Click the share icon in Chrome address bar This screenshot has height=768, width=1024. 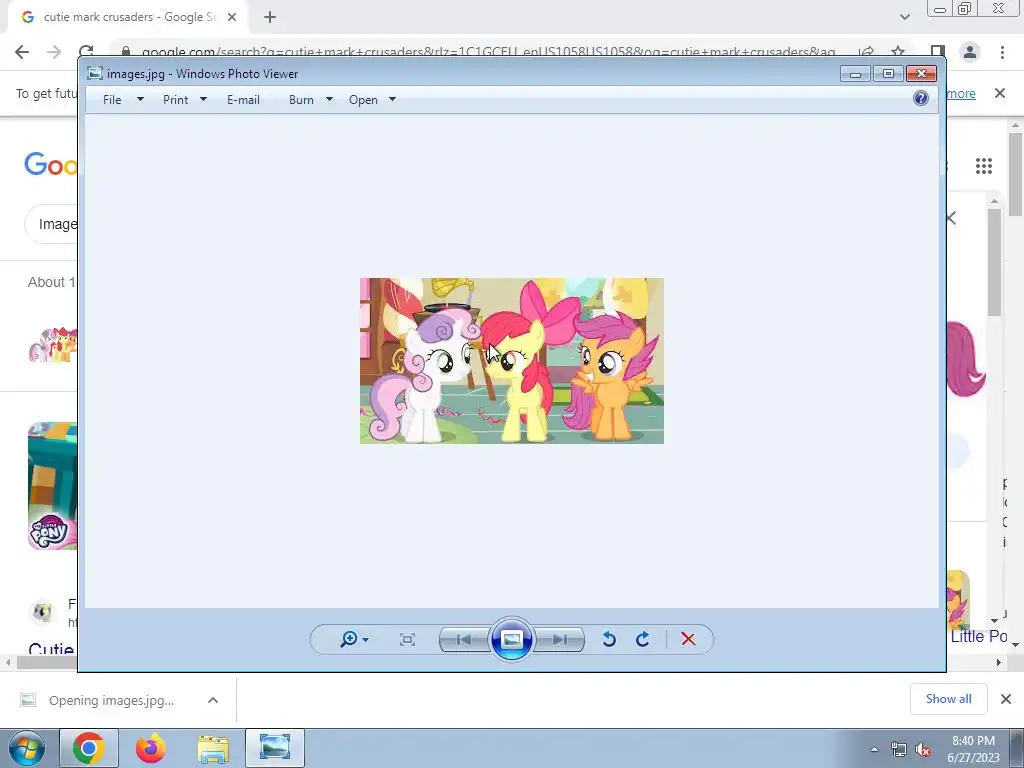[867, 52]
